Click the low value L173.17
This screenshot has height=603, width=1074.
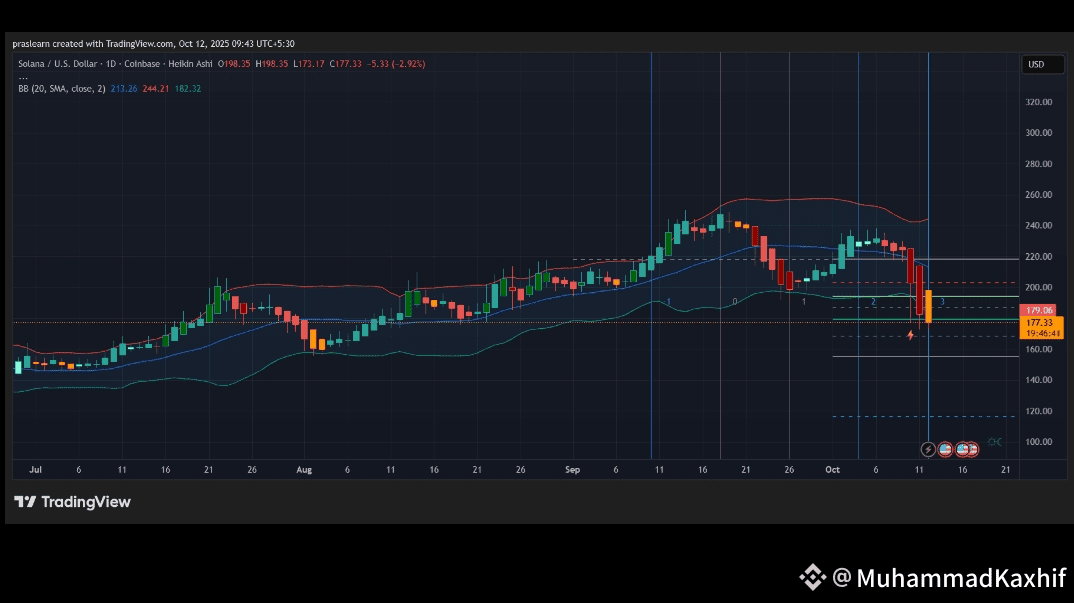pyautogui.click(x=308, y=64)
